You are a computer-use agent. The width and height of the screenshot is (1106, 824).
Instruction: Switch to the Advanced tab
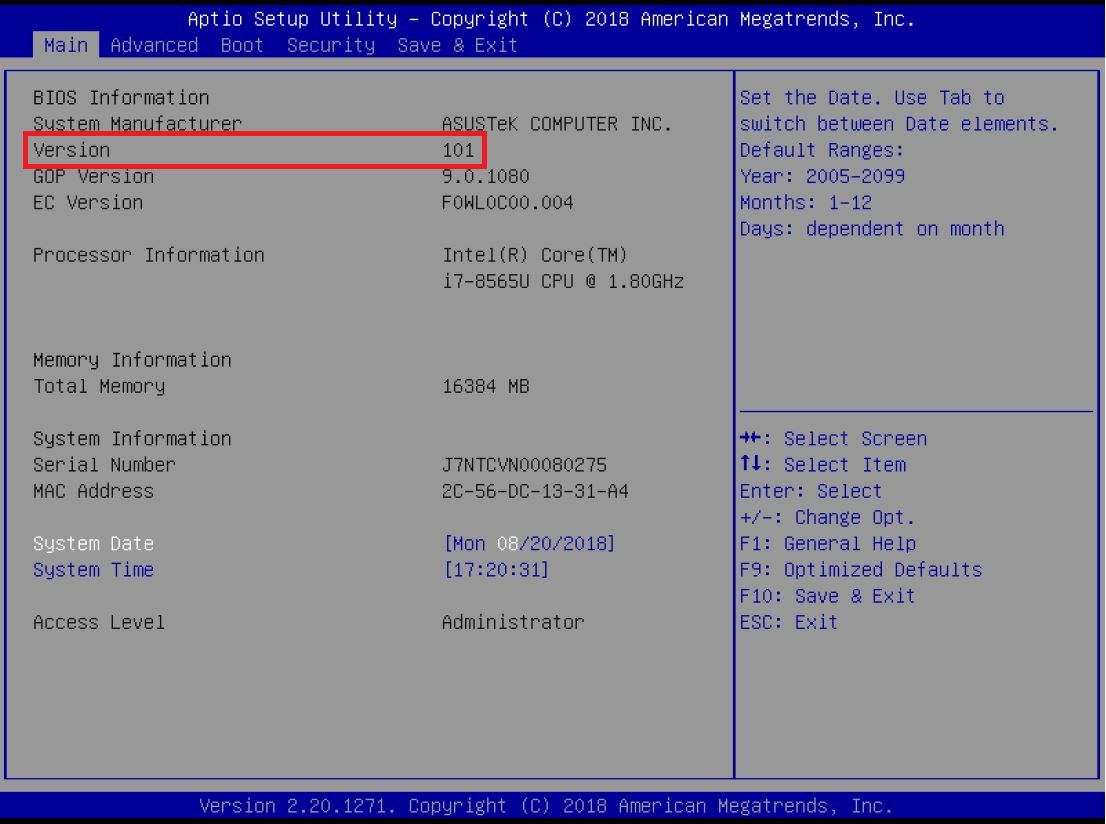154,45
